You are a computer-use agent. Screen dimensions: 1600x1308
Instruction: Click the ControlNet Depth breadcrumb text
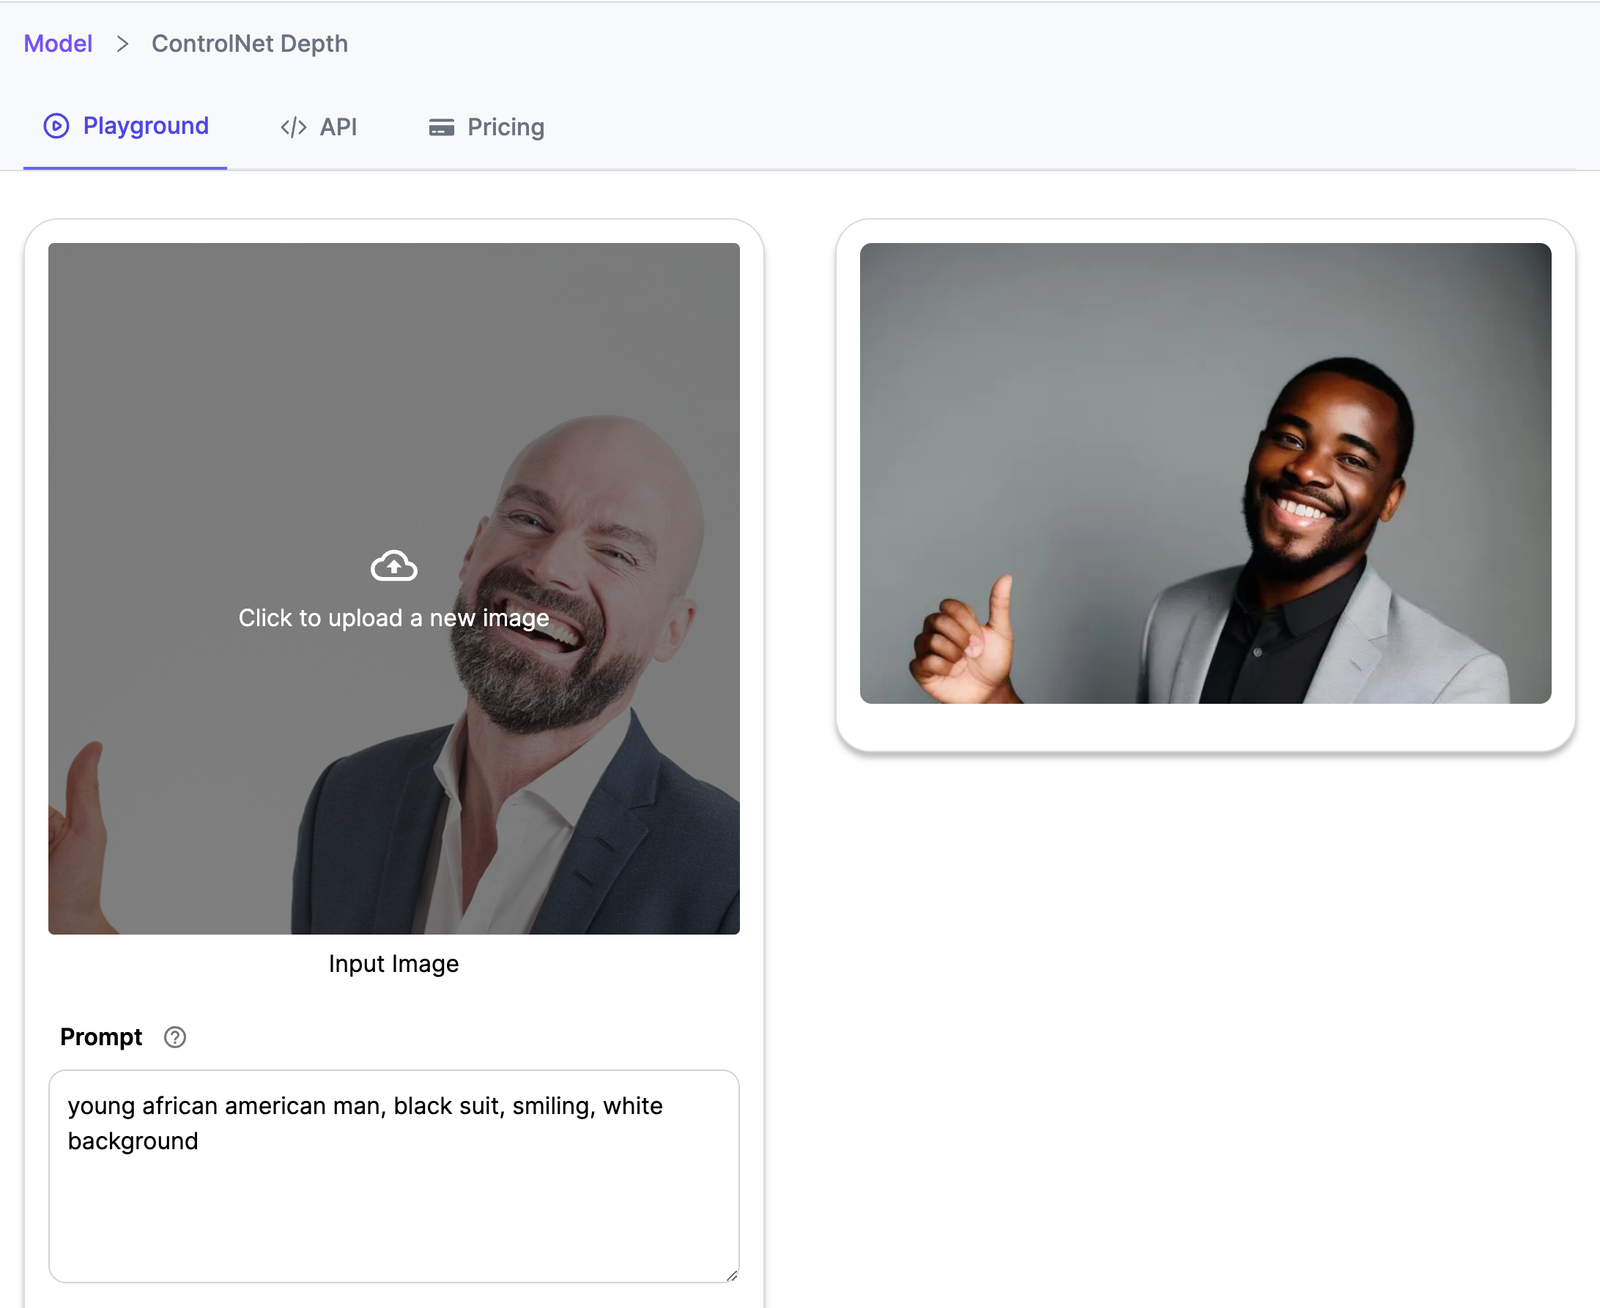coord(249,44)
